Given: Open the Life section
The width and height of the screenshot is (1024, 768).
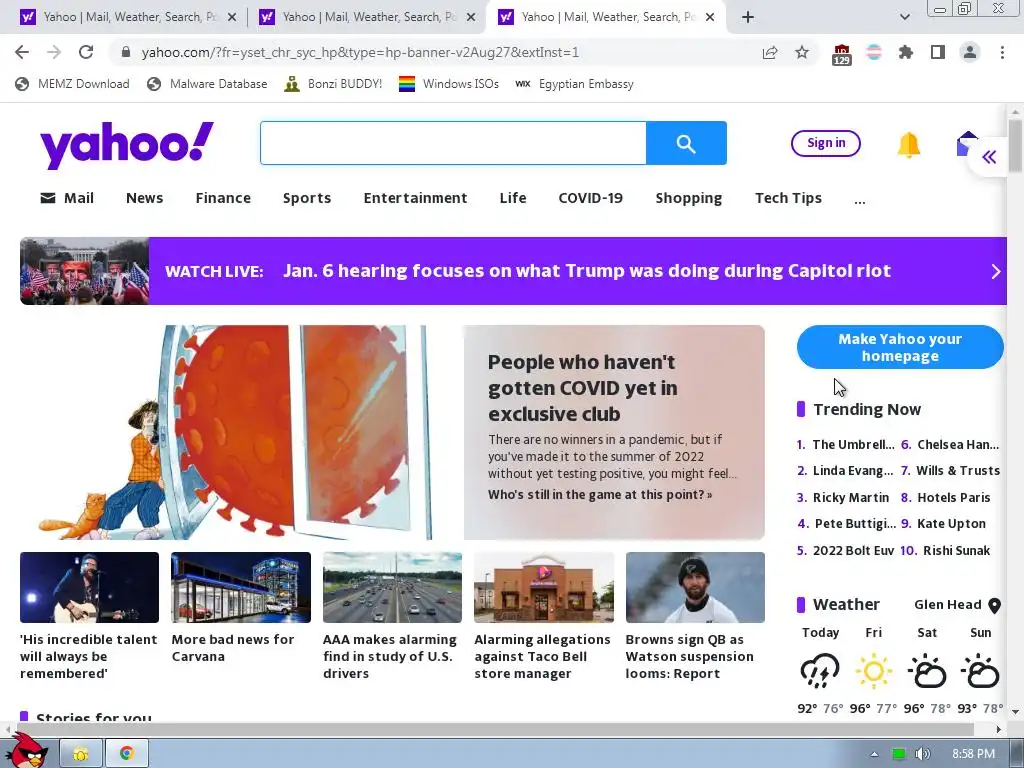Looking at the screenshot, I should click(x=513, y=198).
